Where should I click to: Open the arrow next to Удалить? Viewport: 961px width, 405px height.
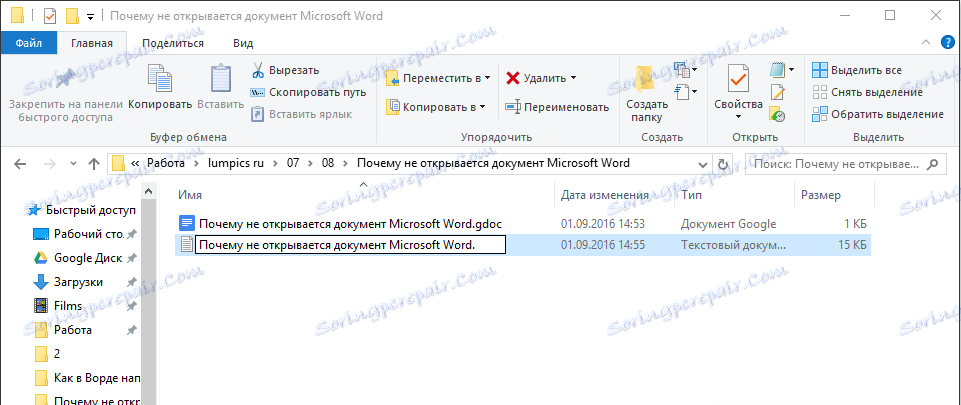click(x=573, y=78)
